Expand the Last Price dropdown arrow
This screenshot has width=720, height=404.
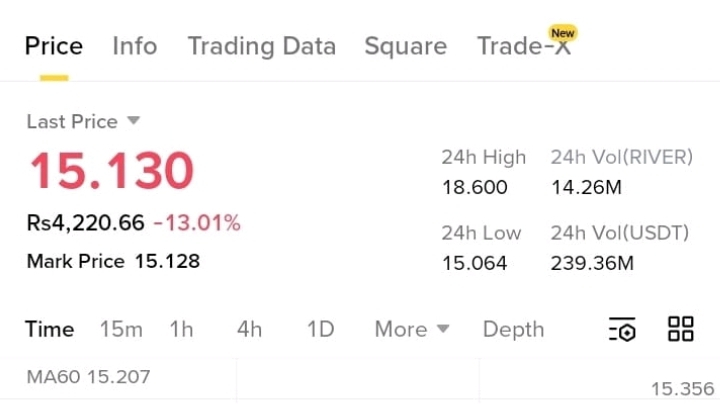pyautogui.click(x=134, y=121)
